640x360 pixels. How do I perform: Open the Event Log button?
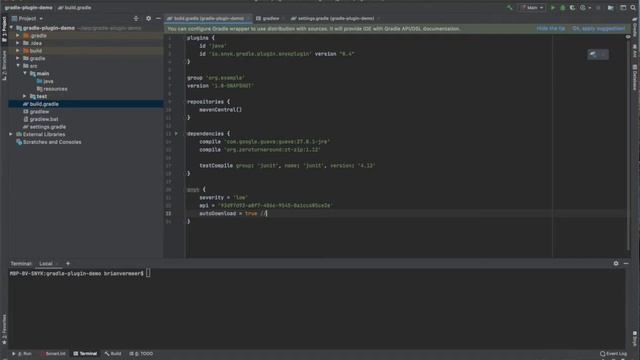tap(613, 354)
